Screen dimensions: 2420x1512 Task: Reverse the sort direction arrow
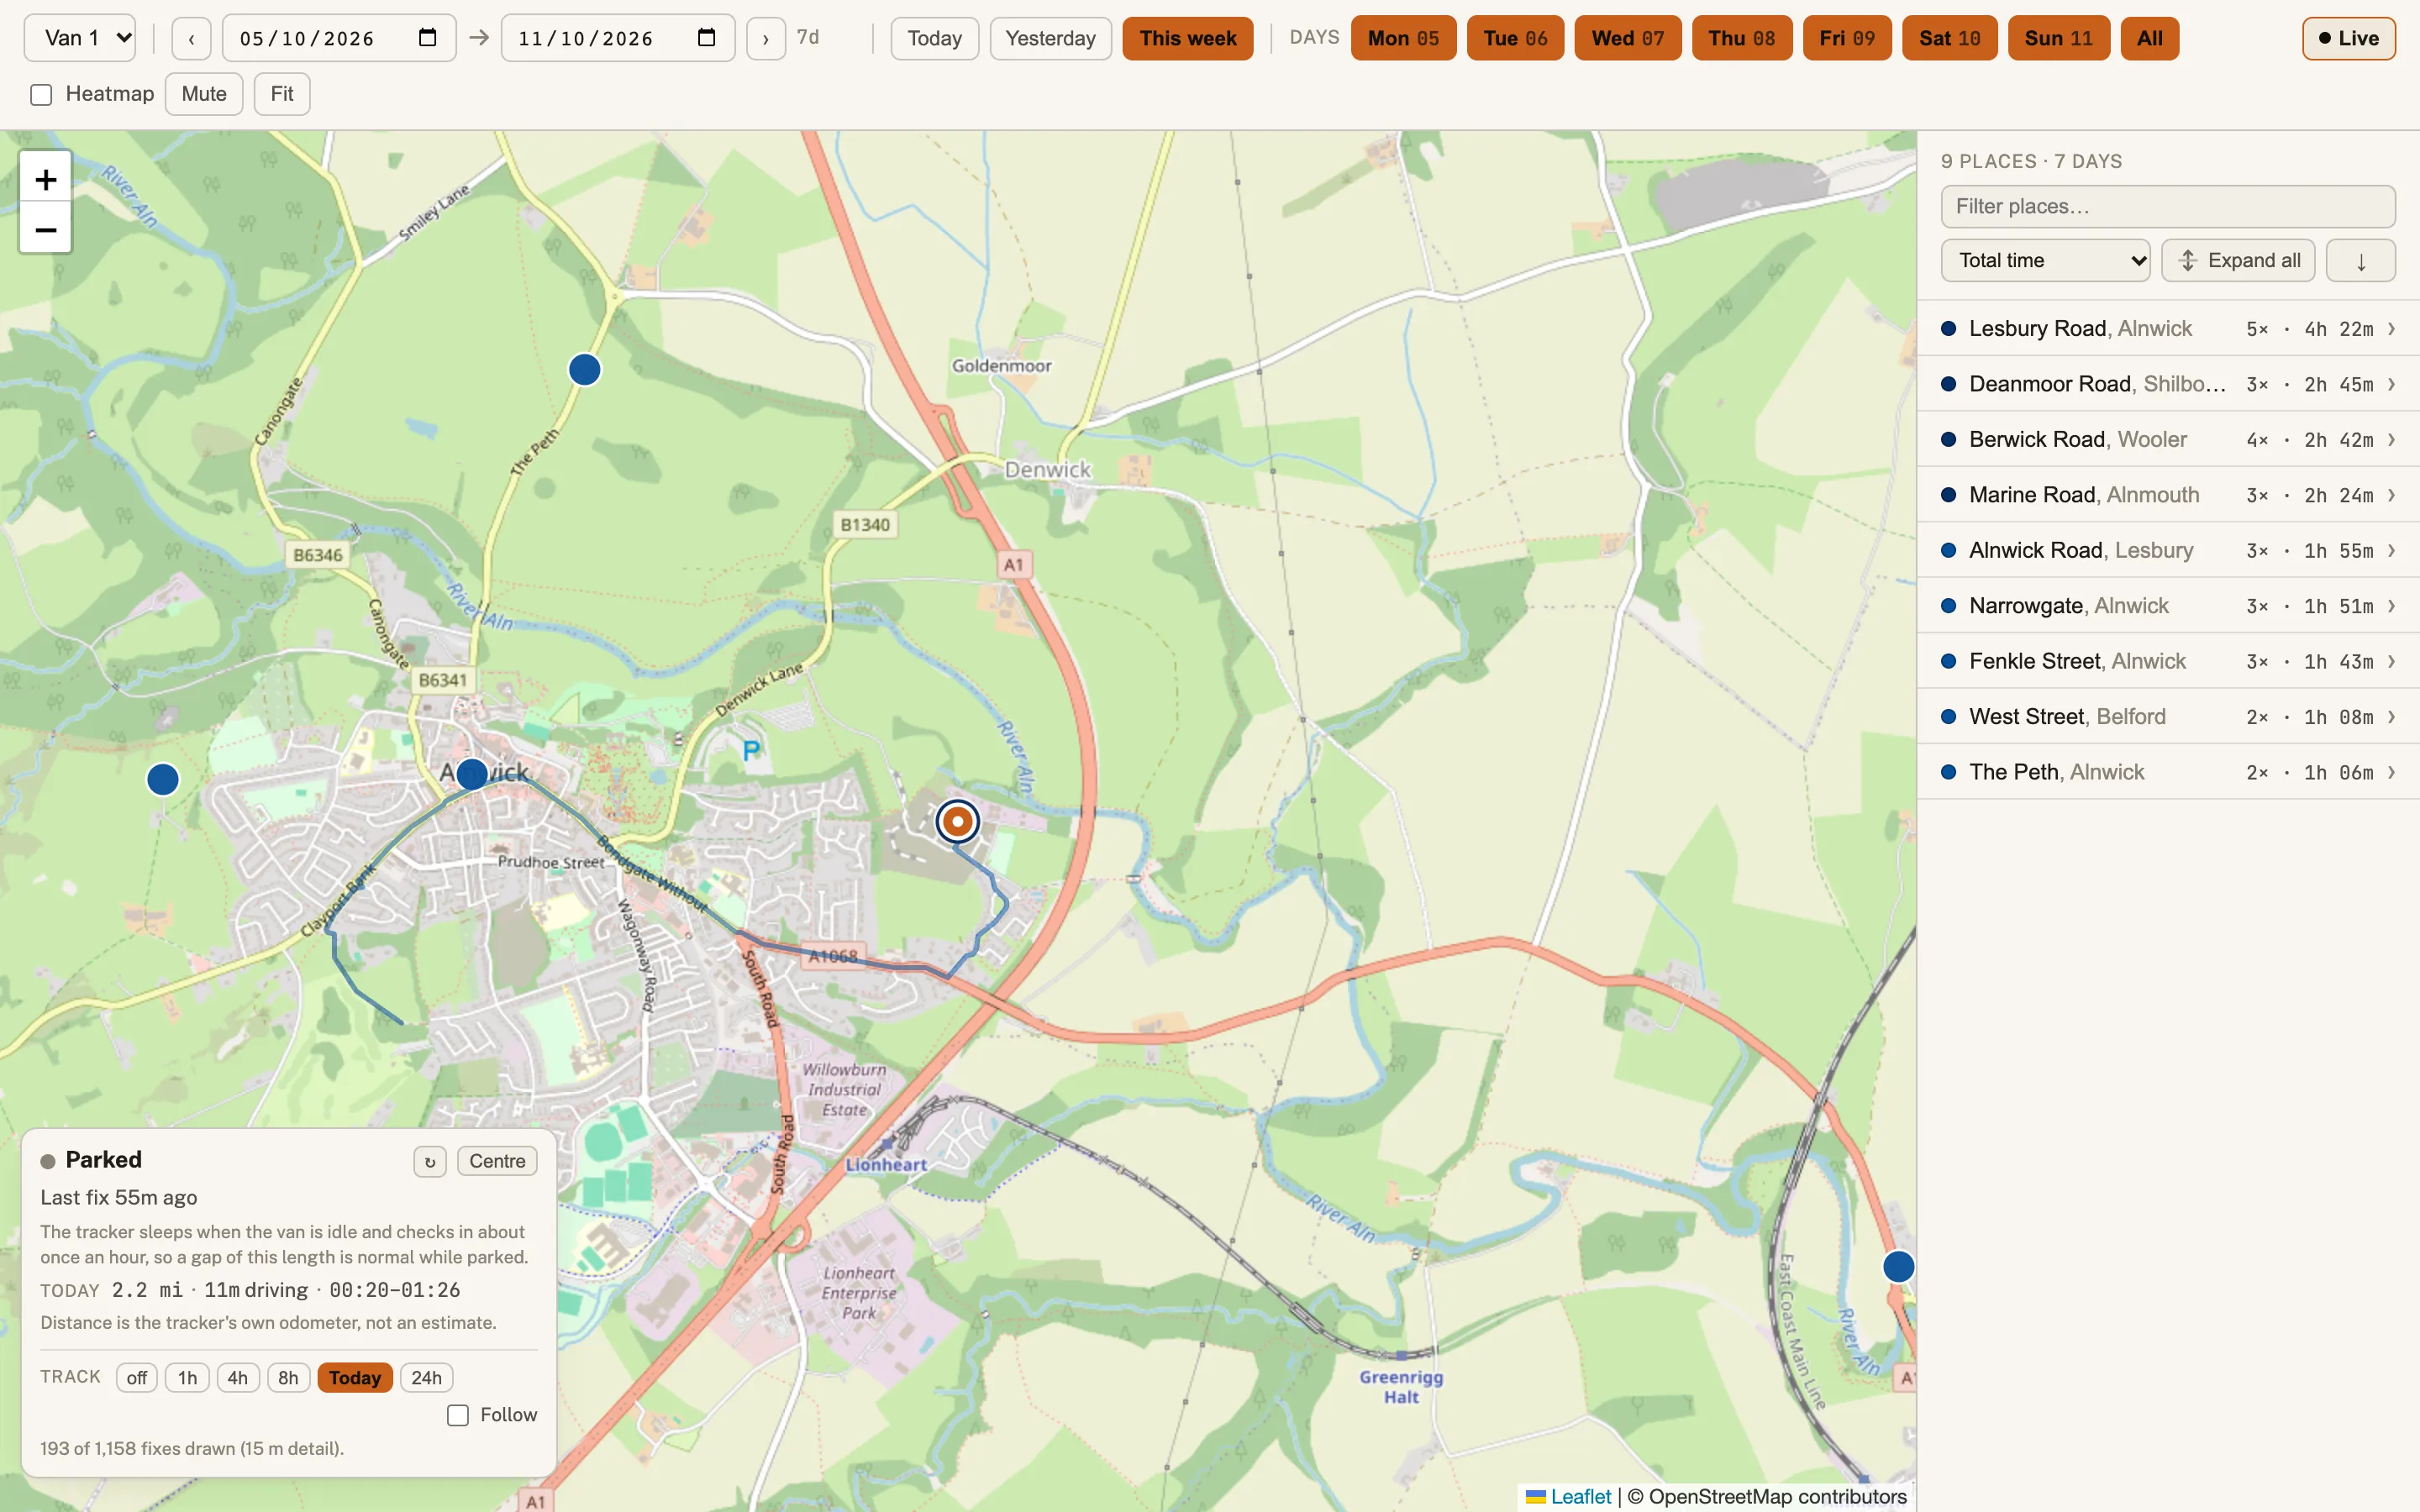pyautogui.click(x=2360, y=261)
